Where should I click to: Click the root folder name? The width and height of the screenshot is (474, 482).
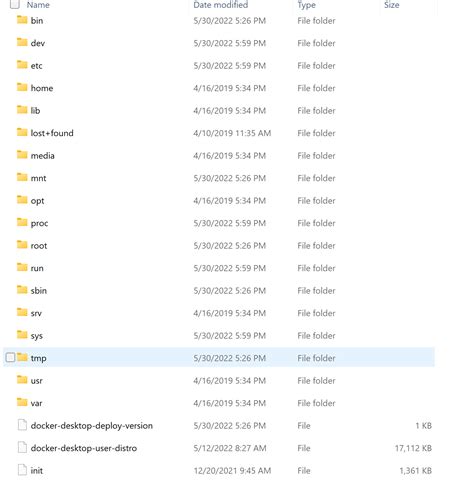coord(39,246)
